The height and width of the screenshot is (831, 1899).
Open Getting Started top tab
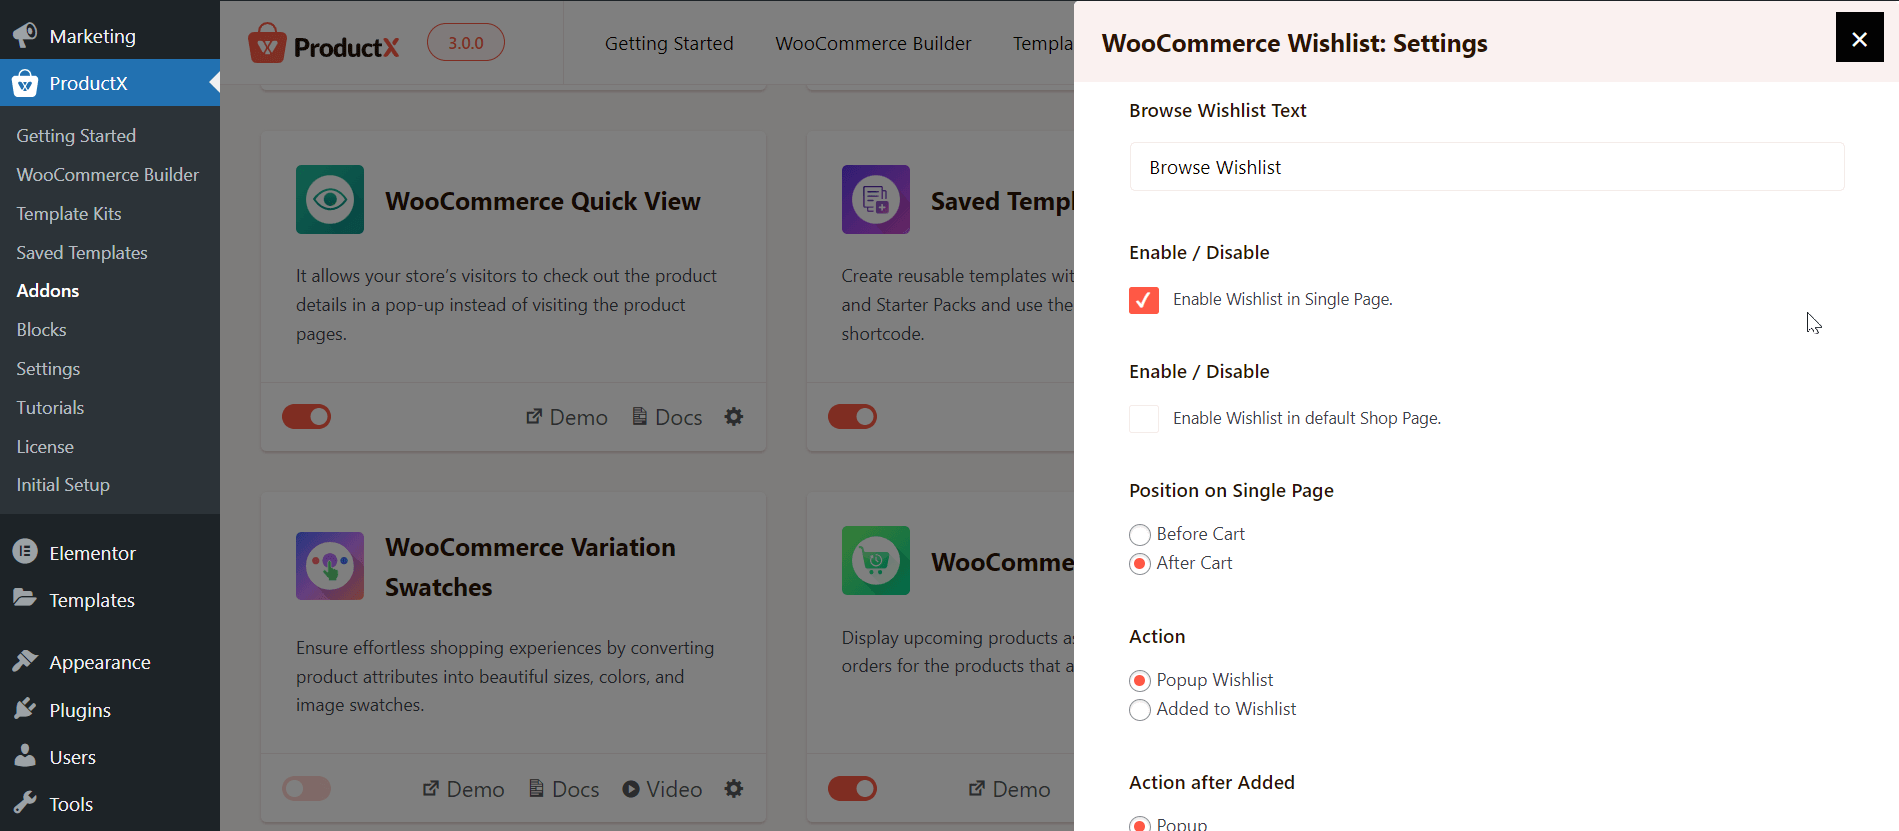(669, 43)
